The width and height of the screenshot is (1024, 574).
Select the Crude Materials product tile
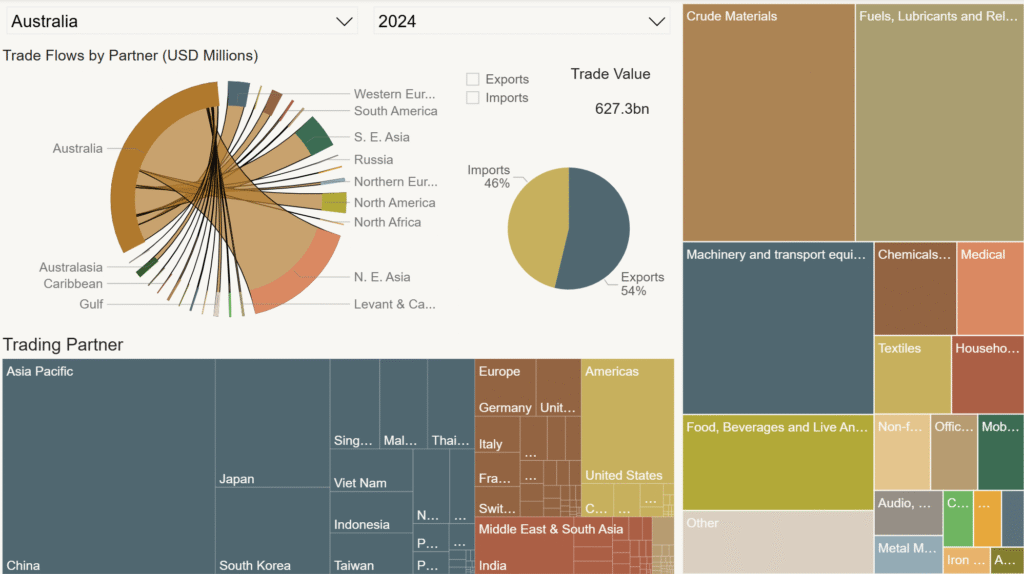click(x=768, y=120)
